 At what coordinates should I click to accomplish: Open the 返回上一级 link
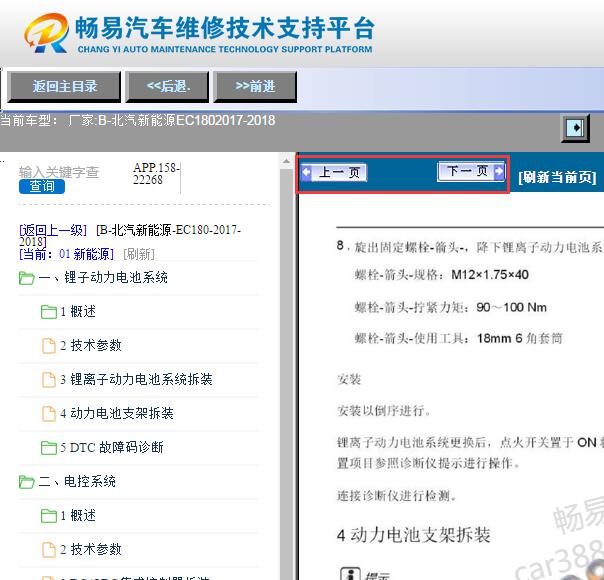point(53,230)
